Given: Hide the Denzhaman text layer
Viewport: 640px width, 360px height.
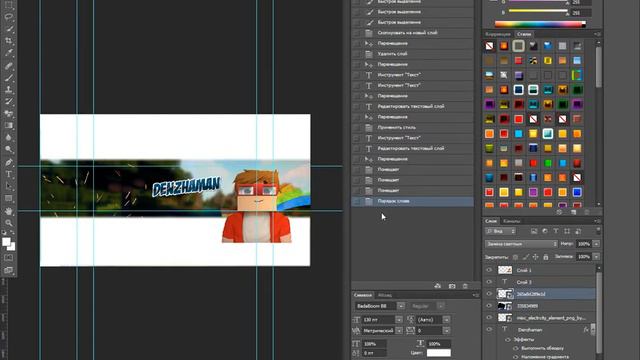Looking at the screenshot, I should tap(489, 329).
